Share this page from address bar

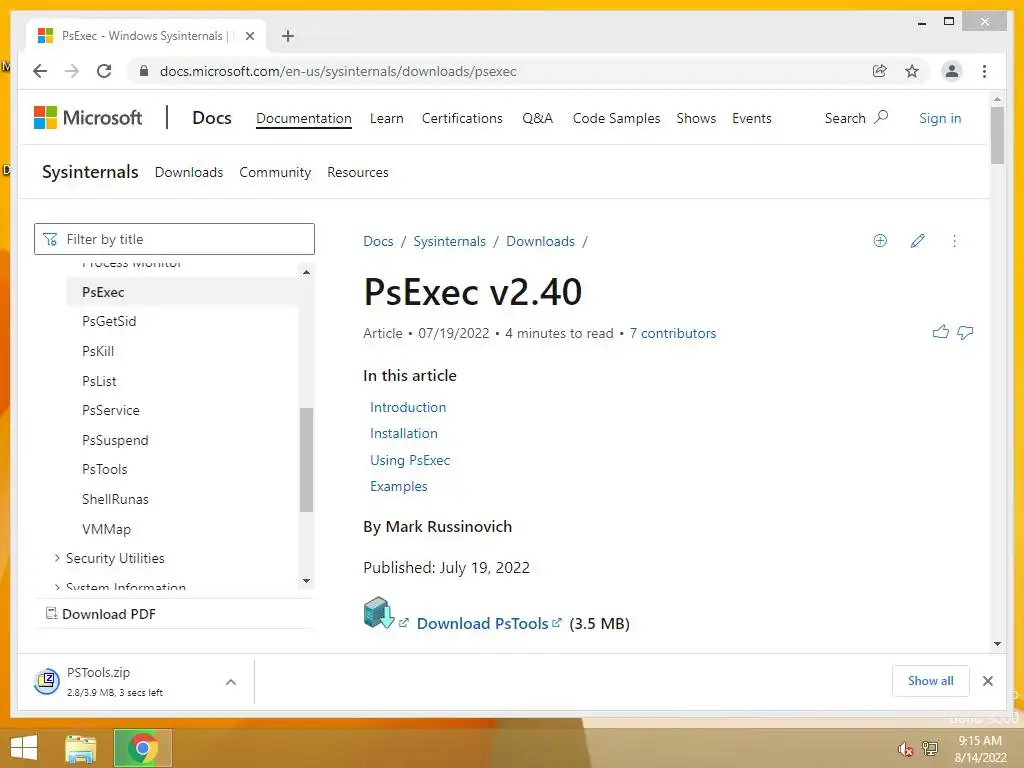coord(880,71)
